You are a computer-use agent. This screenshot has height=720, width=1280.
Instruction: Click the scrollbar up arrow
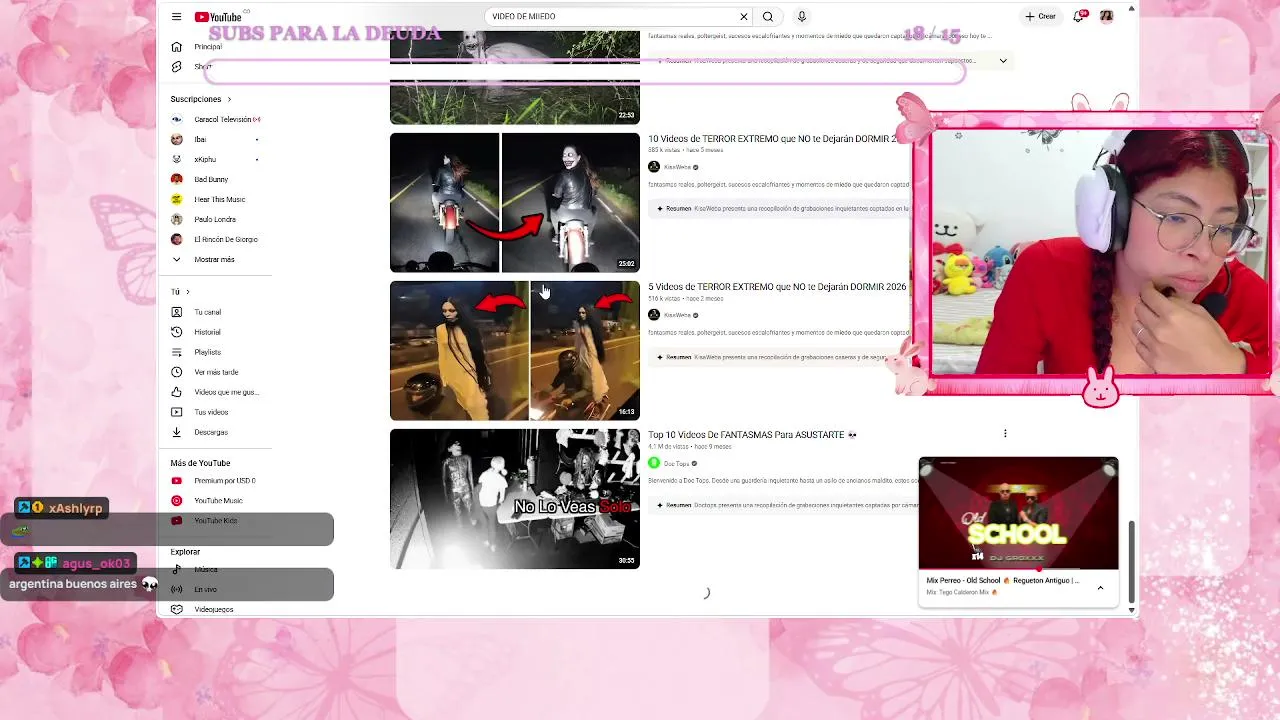click(x=1131, y=9)
